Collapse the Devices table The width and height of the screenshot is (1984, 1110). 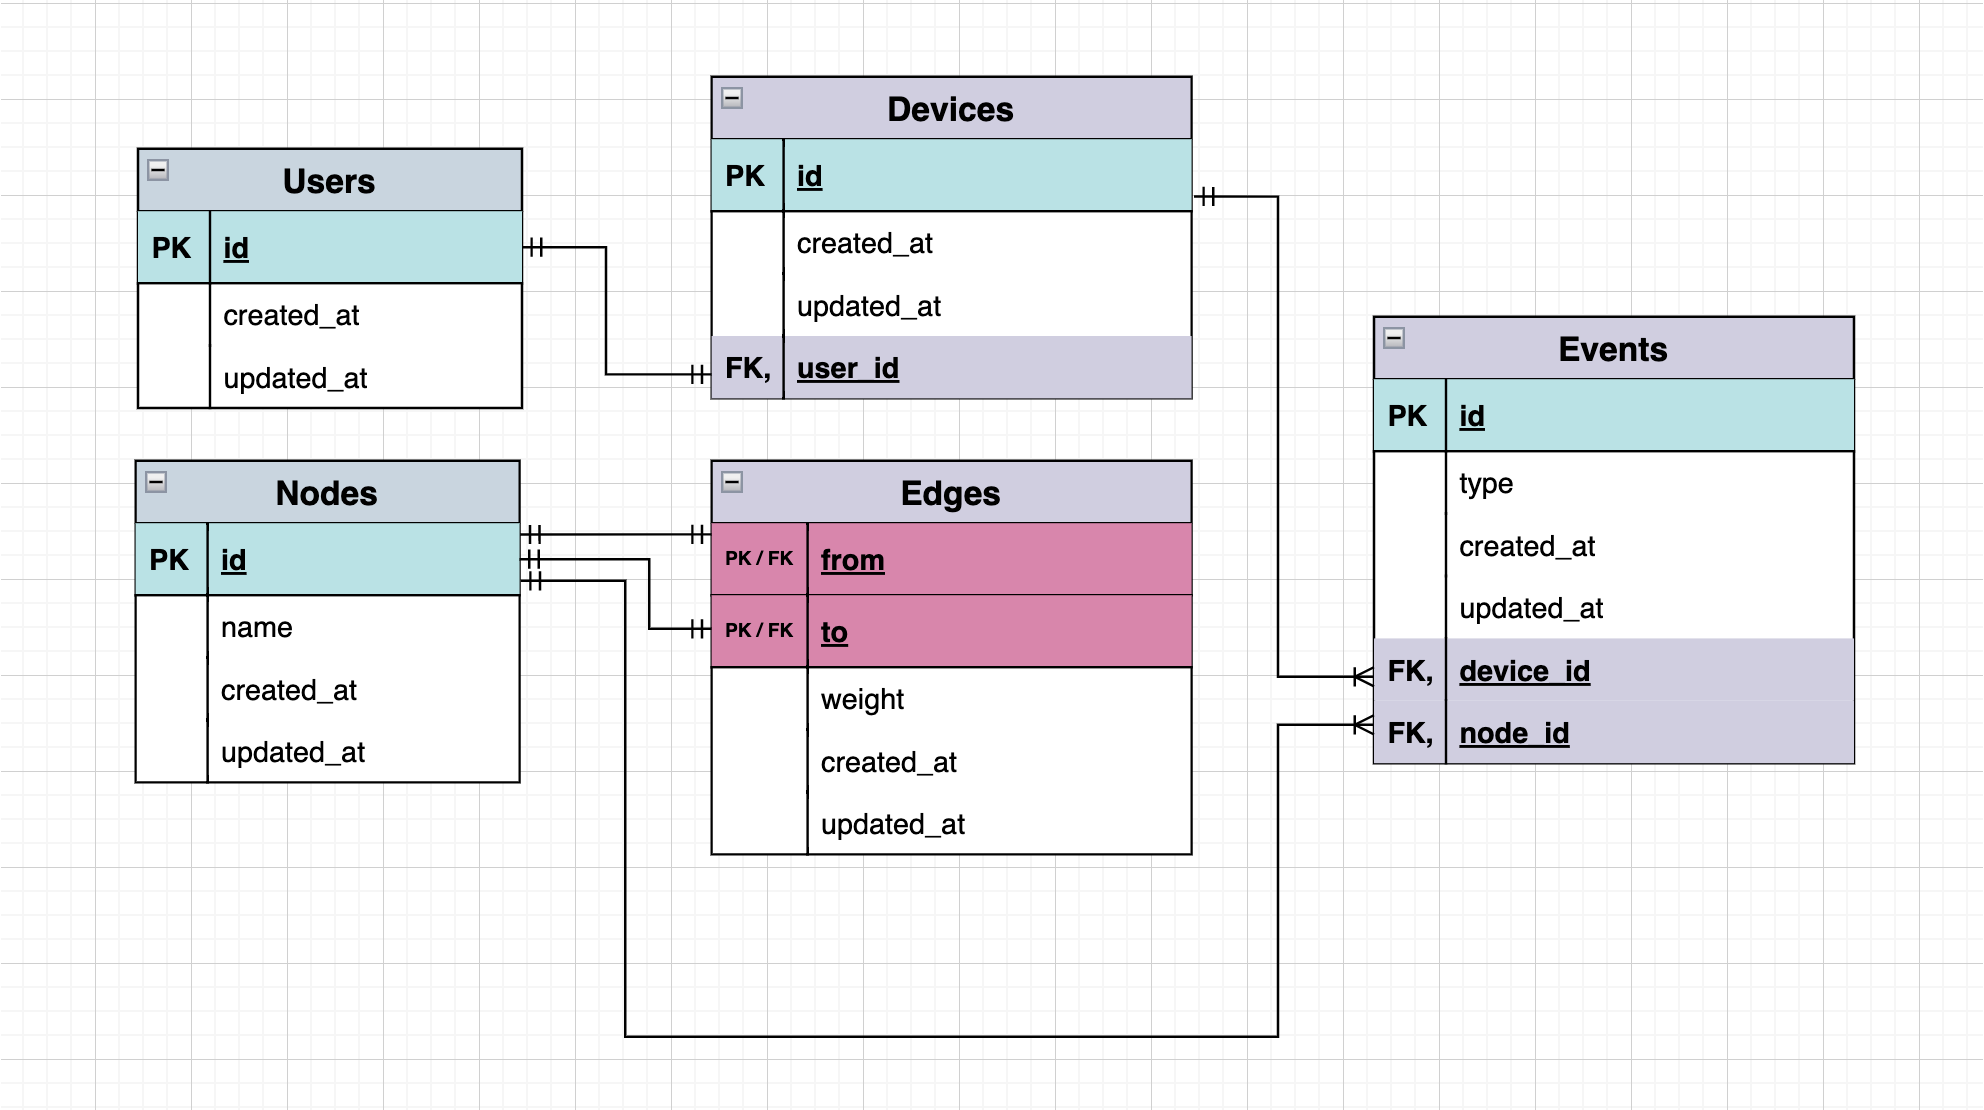[732, 98]
